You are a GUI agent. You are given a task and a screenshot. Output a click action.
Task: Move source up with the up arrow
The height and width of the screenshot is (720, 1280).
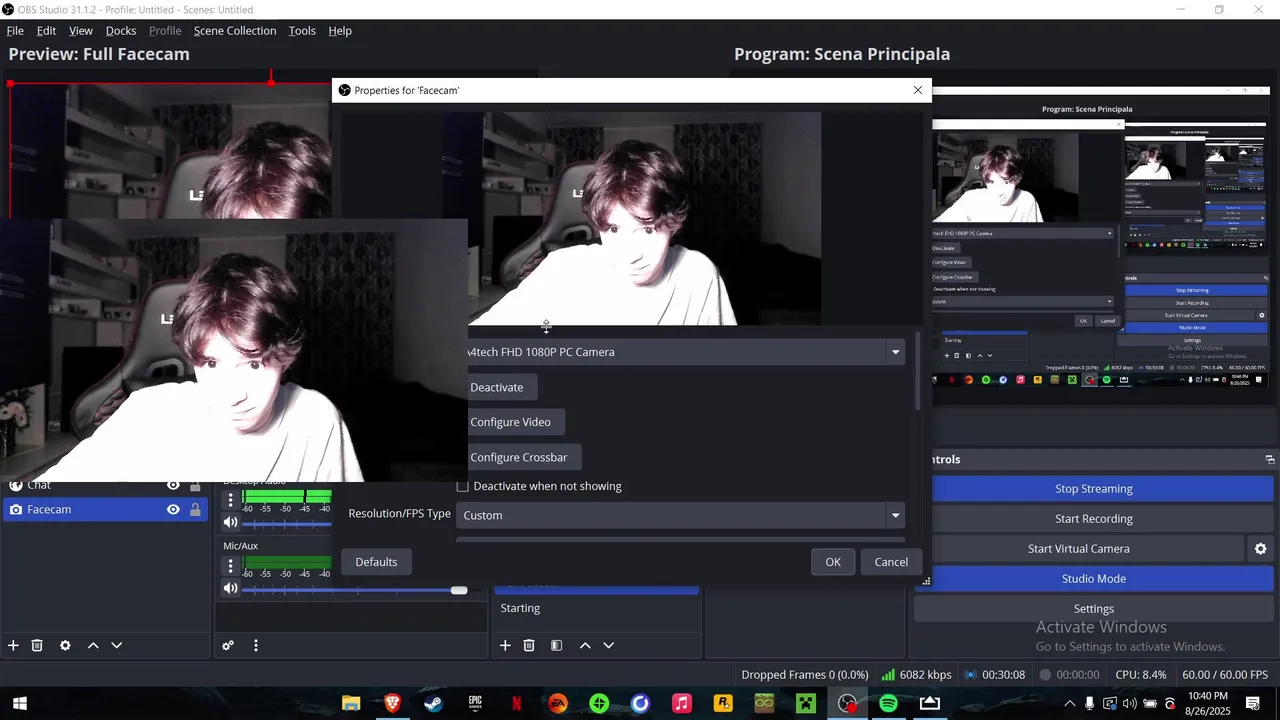coord(93,646)
